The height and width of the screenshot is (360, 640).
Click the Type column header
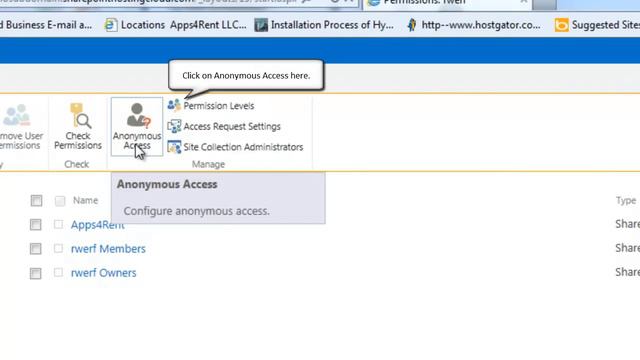pos(626,200)
